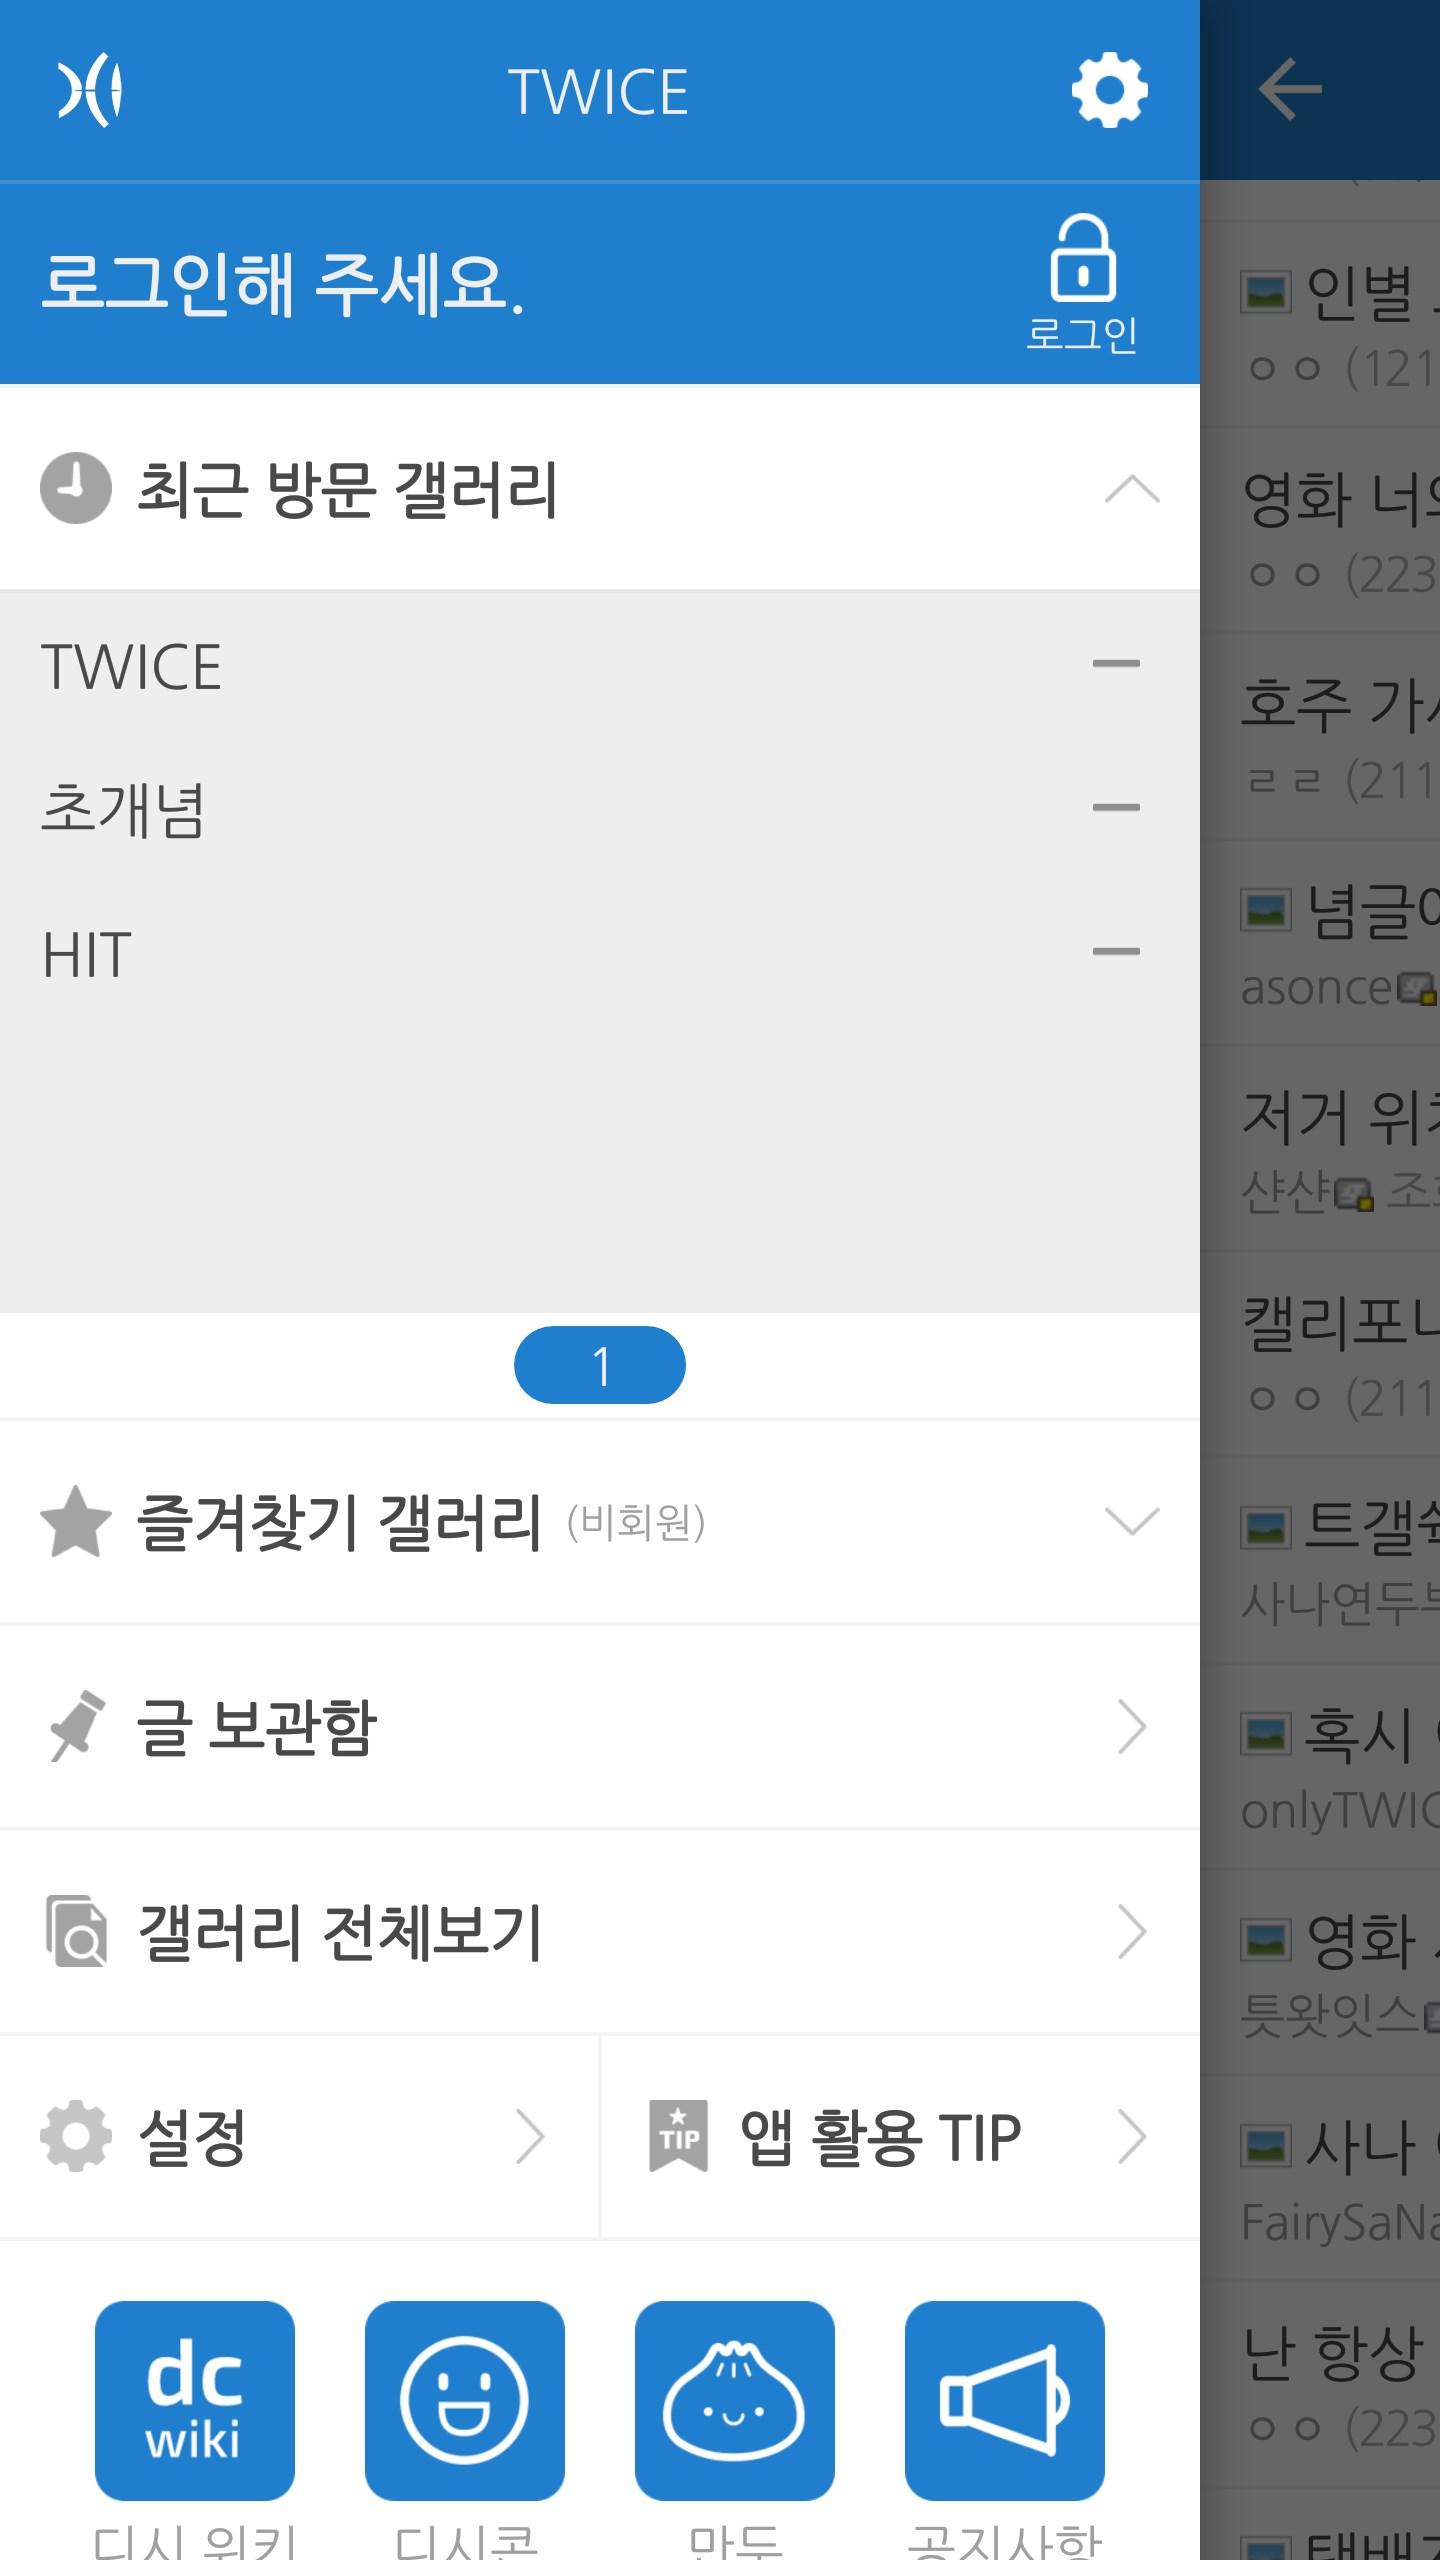Tap the back arrow icon at top right
Viewport: 1440px width, 2560px height.
1290,90
